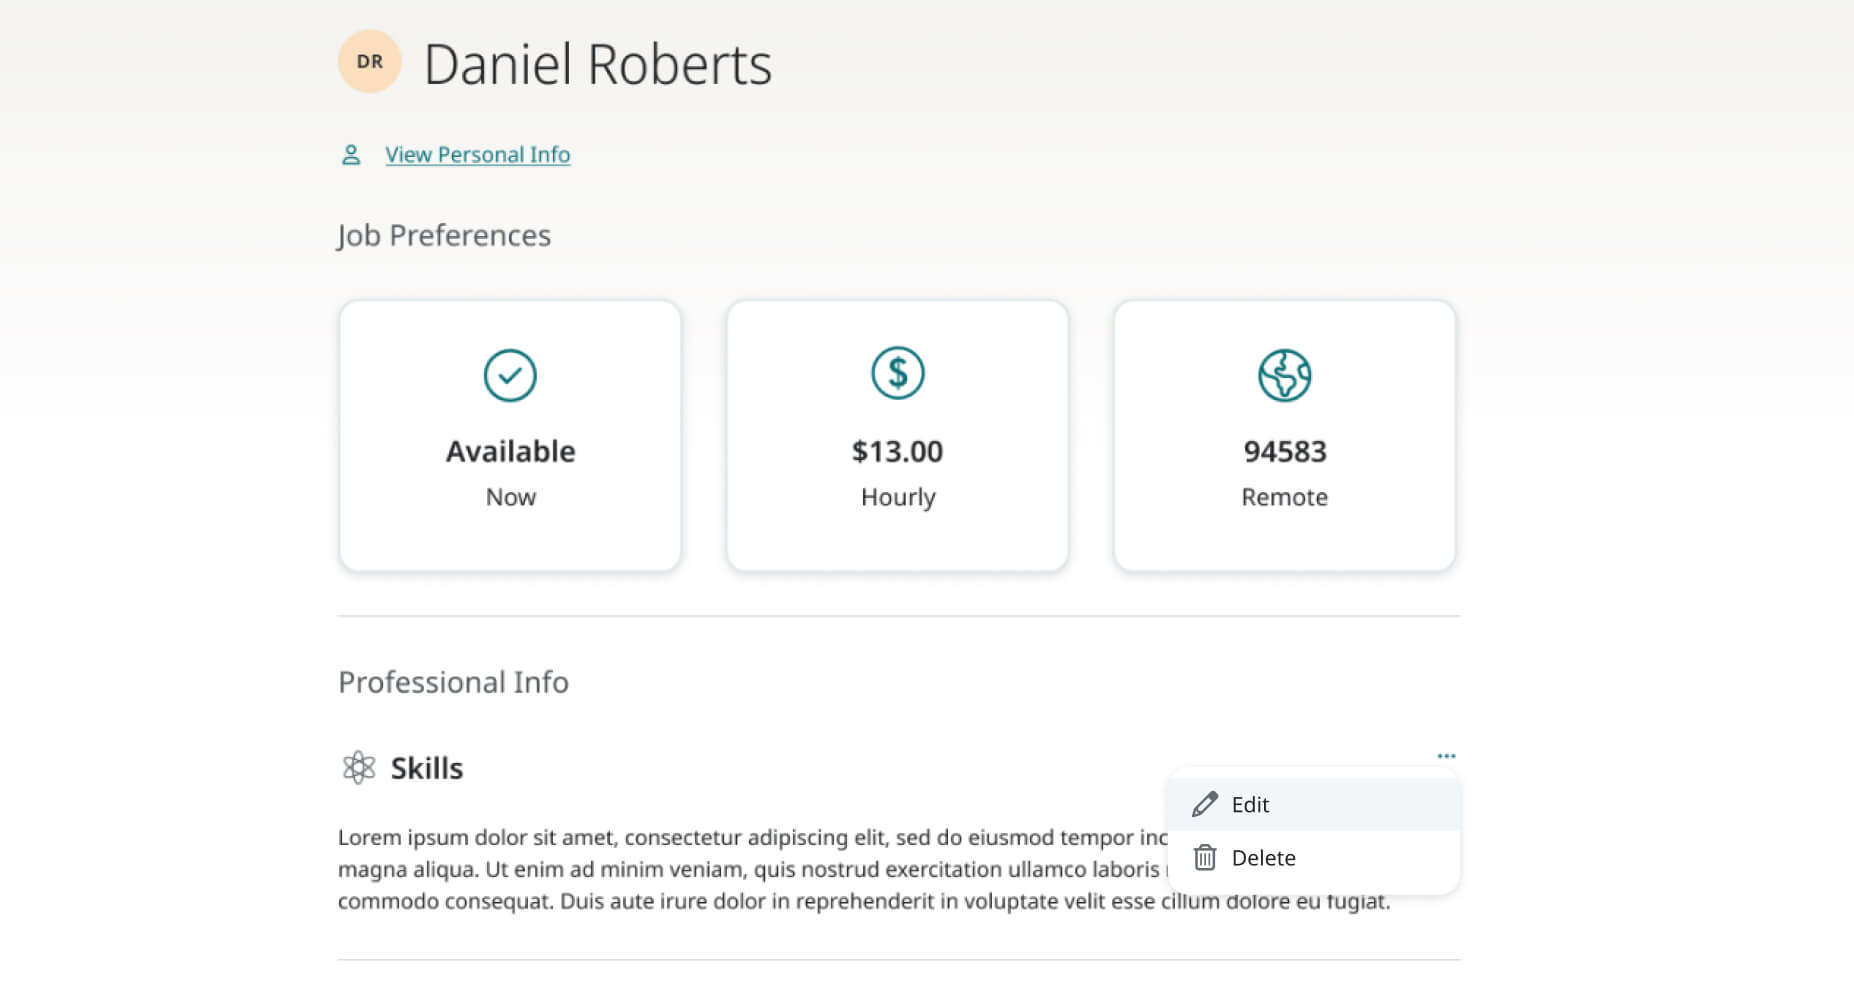1854x986 pixels.
Task: Click the Skills section title
Action: click(x=427, y=768)
